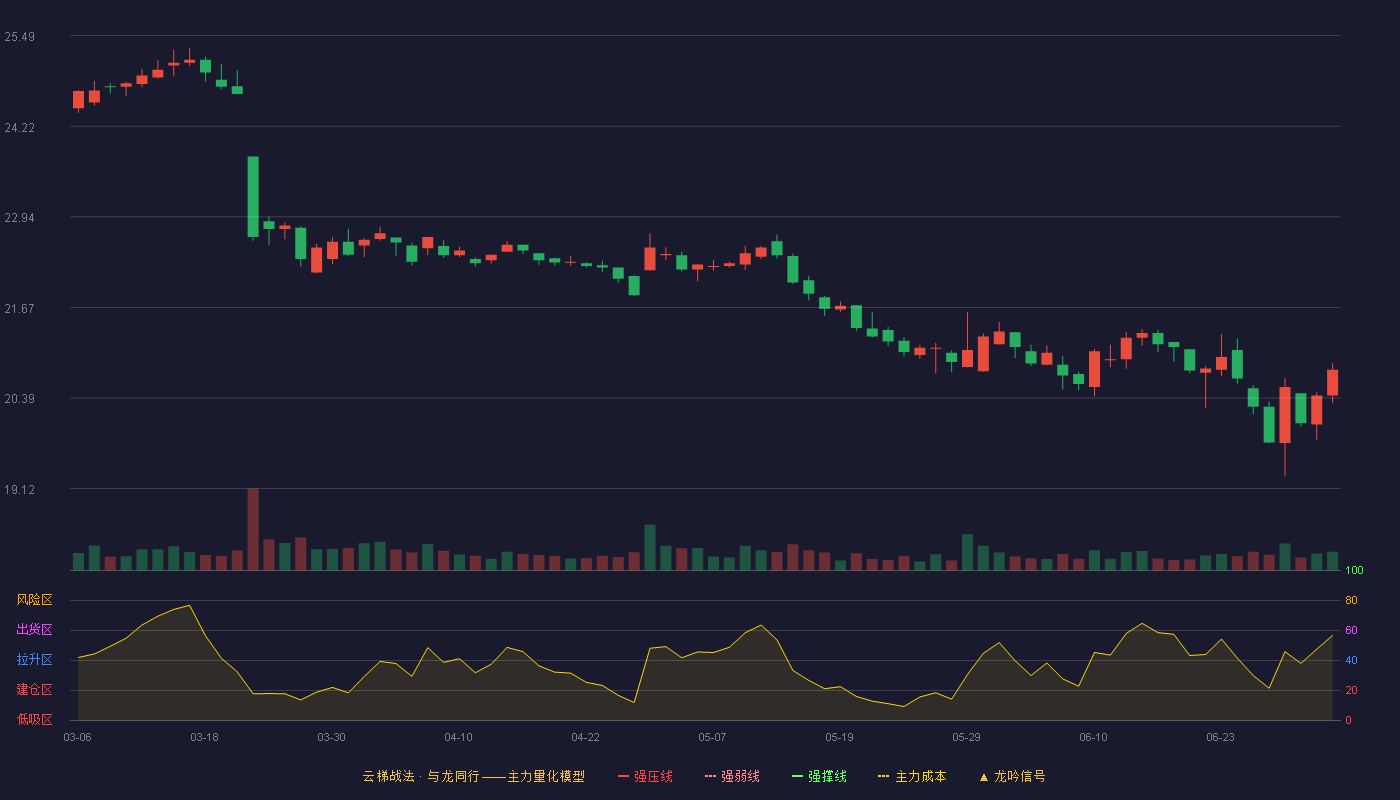Toggle the 主力成本 legend item
Image resolution: width=1400 pixels, height=800 pixels.
[912, 776]
